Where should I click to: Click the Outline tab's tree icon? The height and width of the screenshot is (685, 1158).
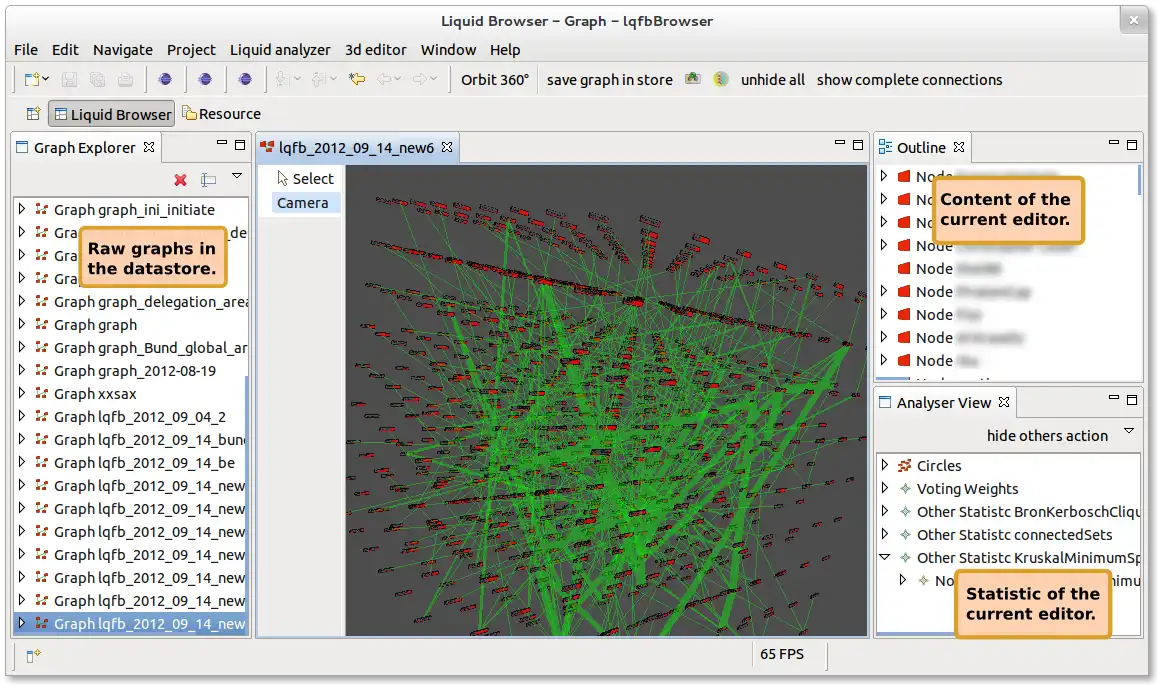pyautogui.click(x=885, y=147)
